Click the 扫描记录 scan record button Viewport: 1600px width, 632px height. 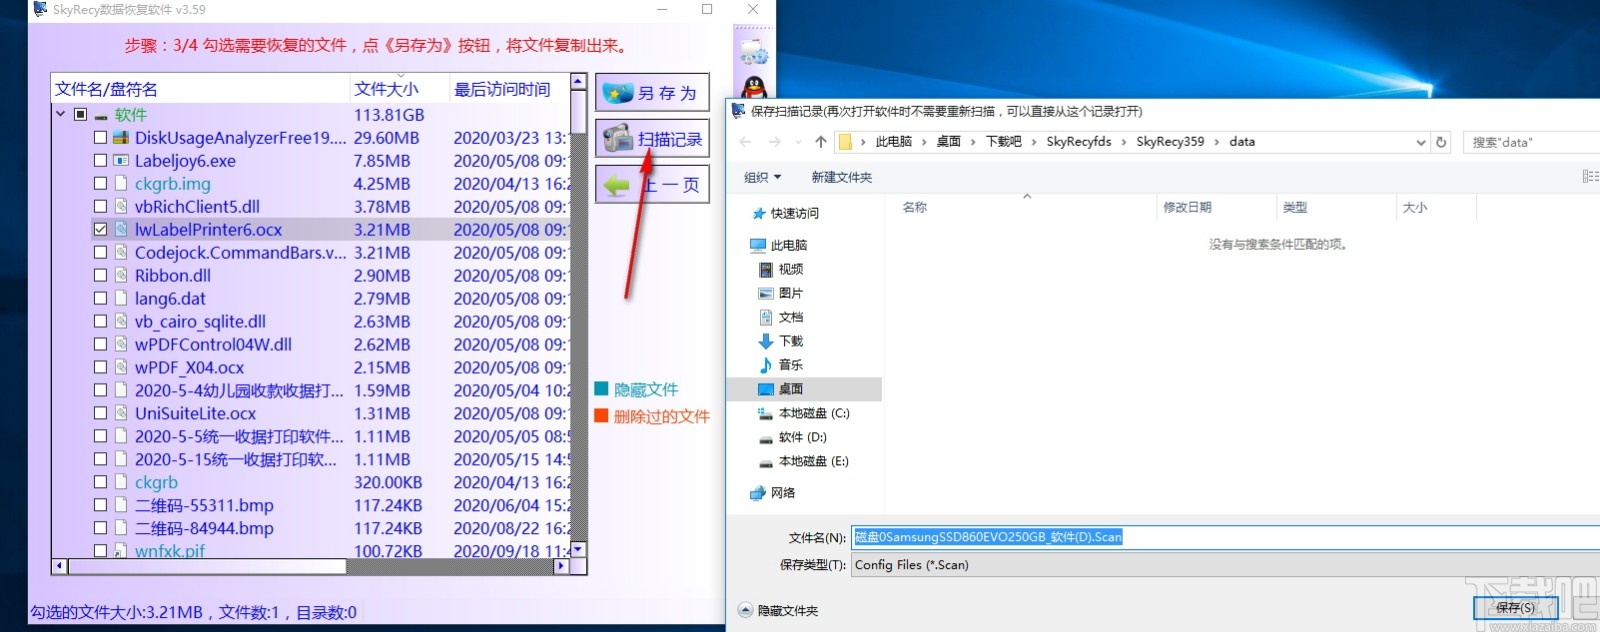652,139
